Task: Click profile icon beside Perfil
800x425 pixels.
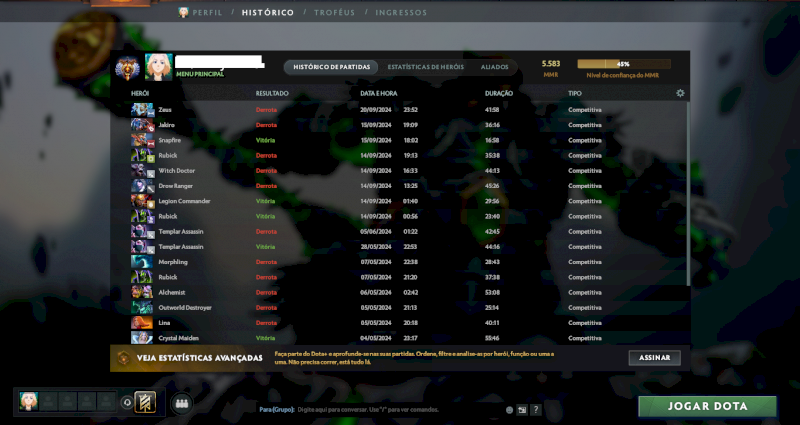Action: coord(183,12)
